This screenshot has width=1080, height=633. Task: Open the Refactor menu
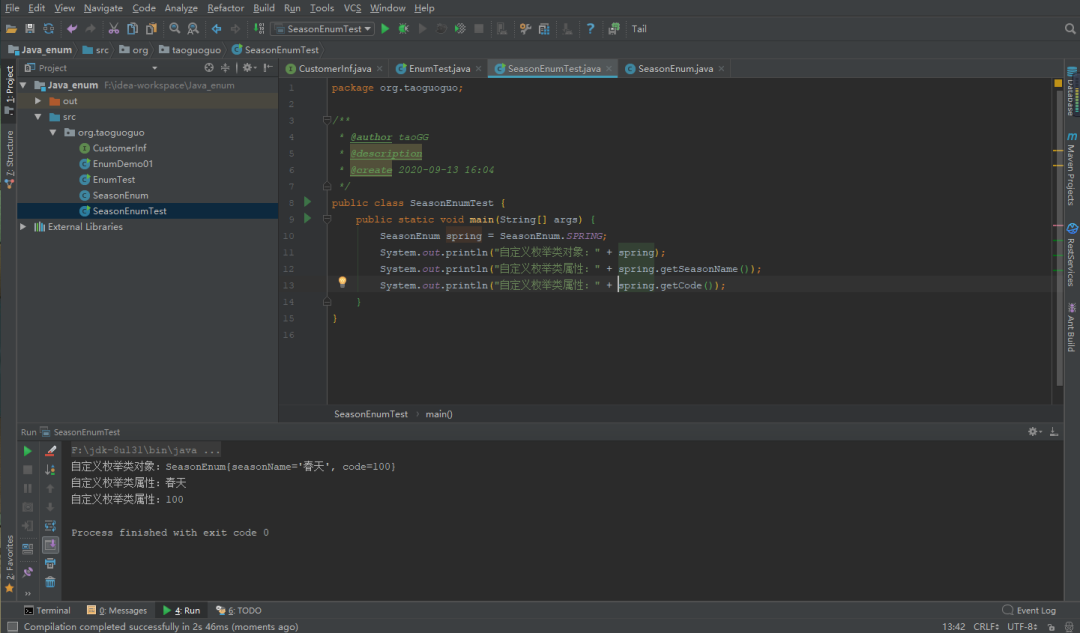[x=225, y=8]
